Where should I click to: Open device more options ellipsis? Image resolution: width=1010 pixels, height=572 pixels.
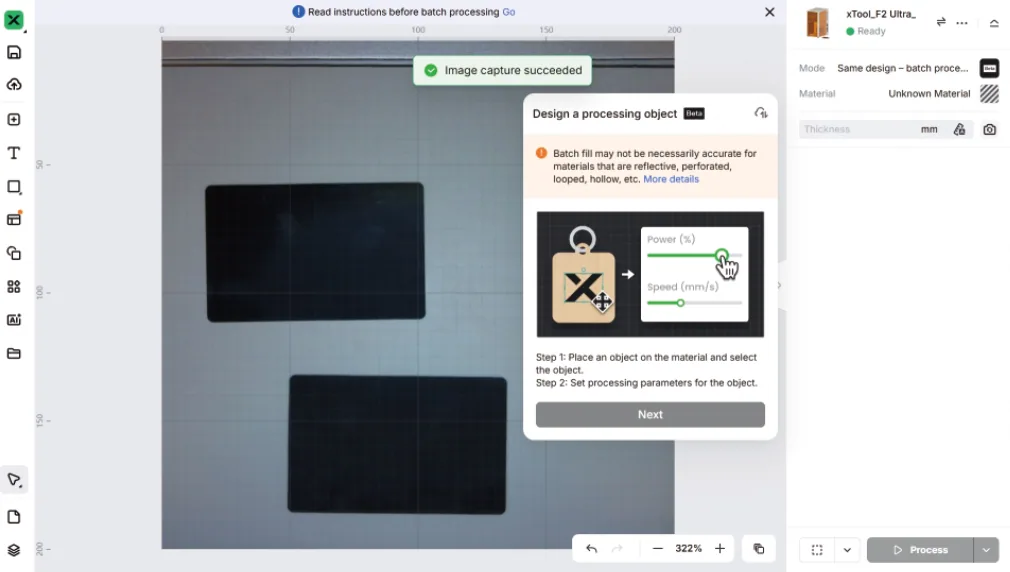962,23
